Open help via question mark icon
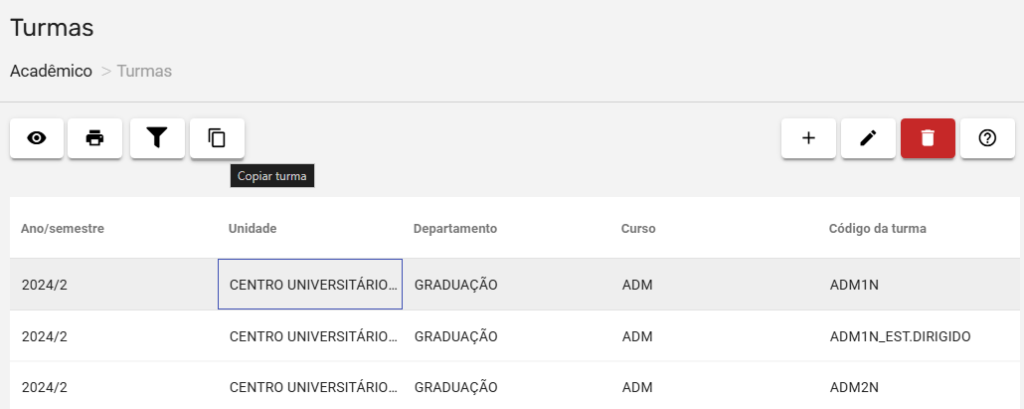This screenshot has height=409, width=1024. click(987, 139)
